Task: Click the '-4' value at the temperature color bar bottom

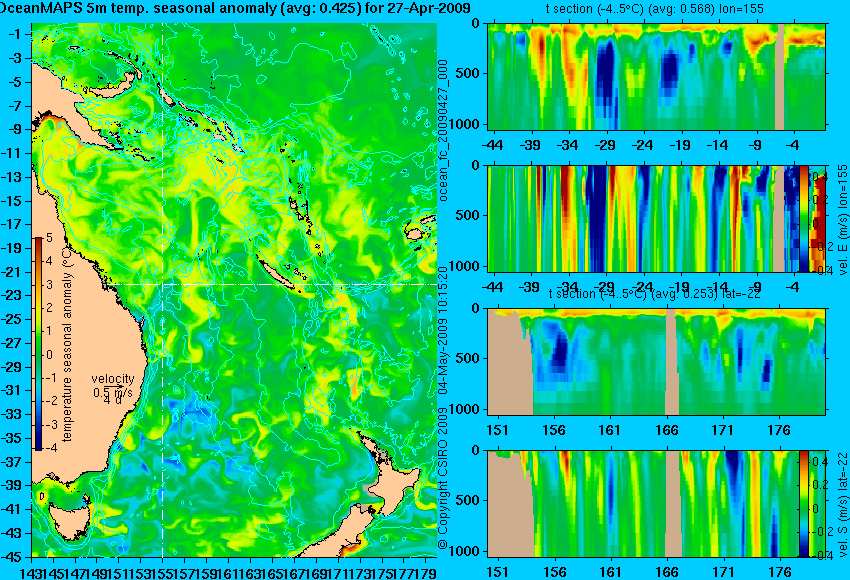Action: pyautogui.click(x=51, y=448)
